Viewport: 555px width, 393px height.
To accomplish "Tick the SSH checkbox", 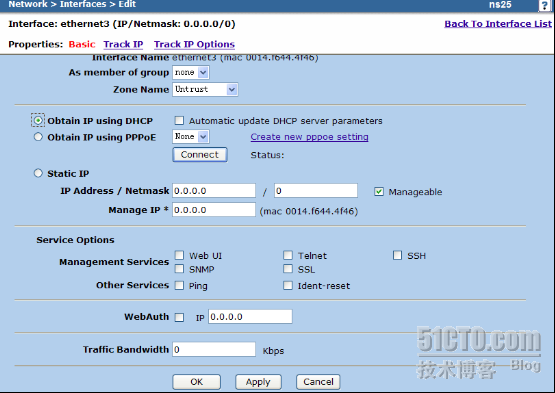I will (397, 255).
